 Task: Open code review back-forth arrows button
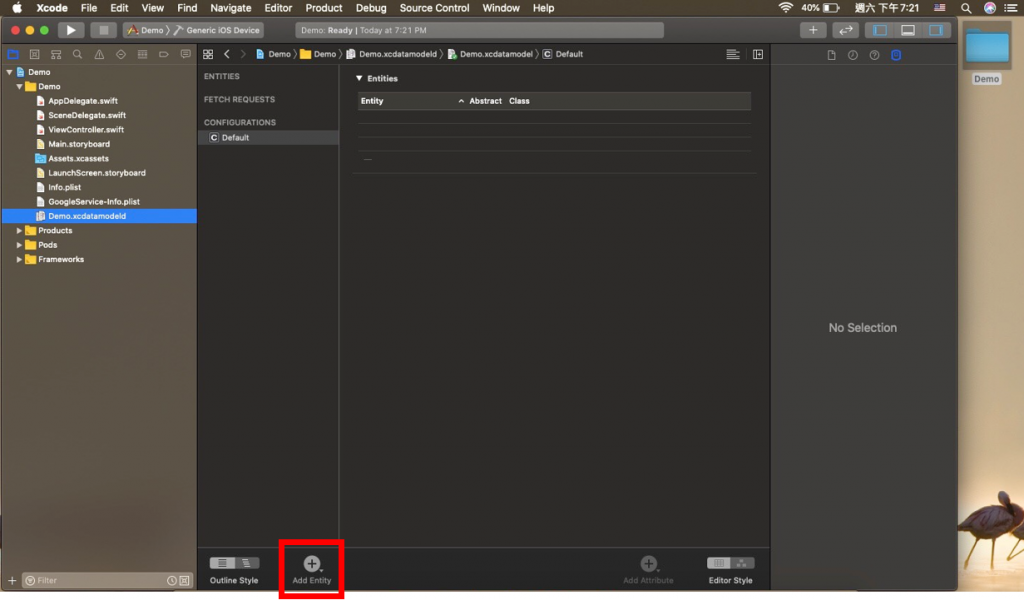(846, 30)
